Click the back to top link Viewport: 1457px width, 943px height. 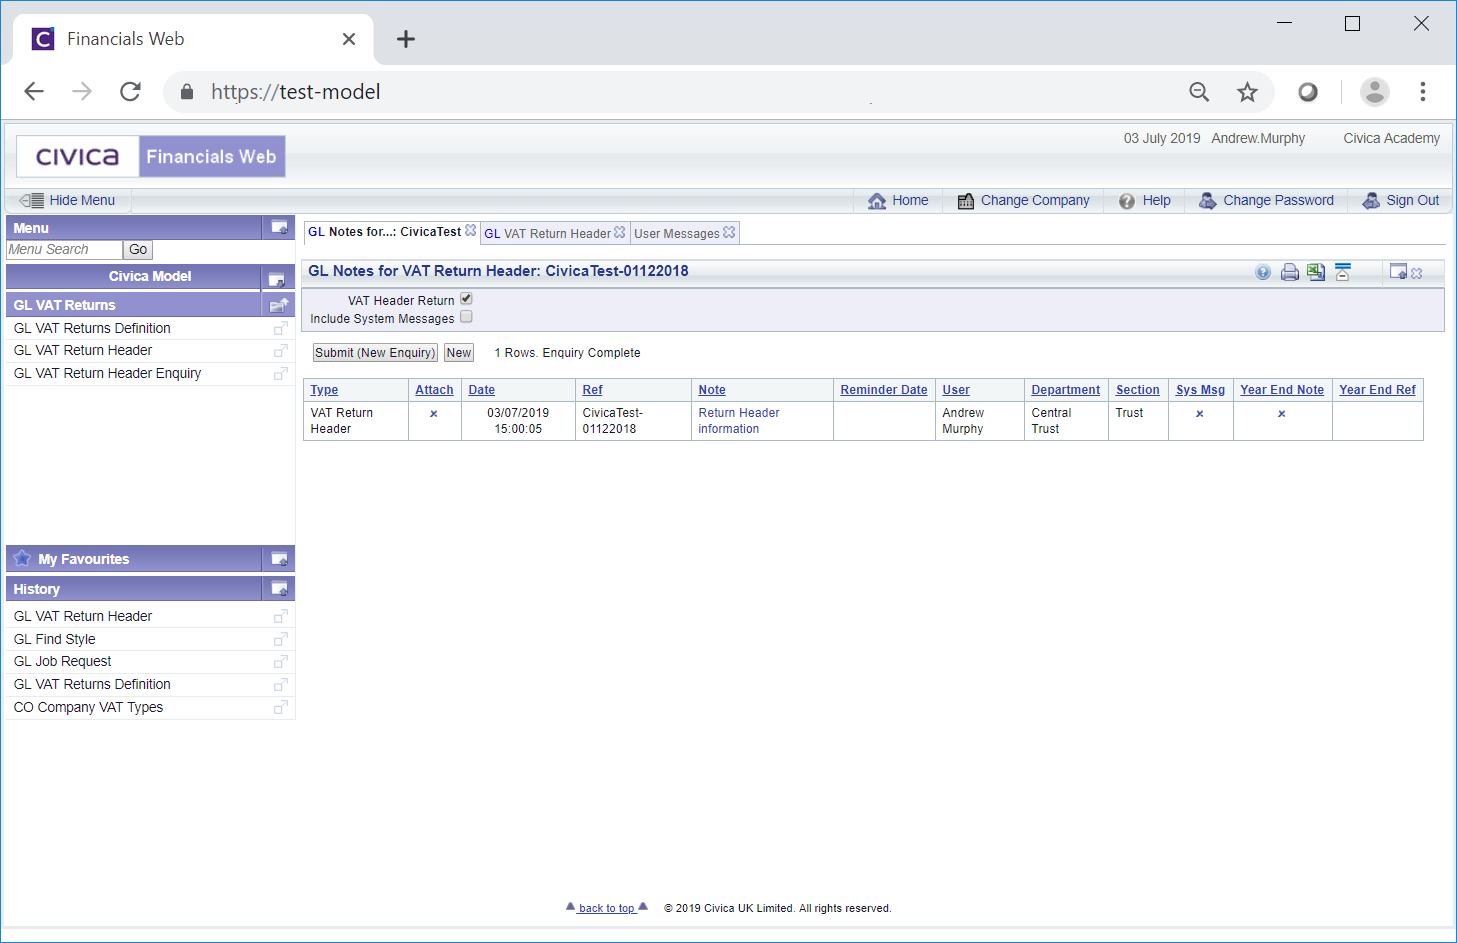point(607,908)
